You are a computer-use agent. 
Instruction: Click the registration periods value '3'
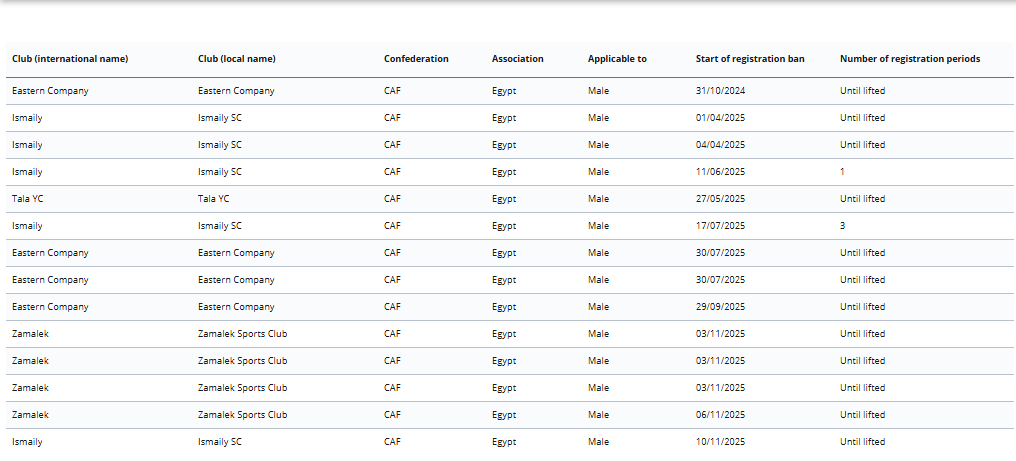843,226
